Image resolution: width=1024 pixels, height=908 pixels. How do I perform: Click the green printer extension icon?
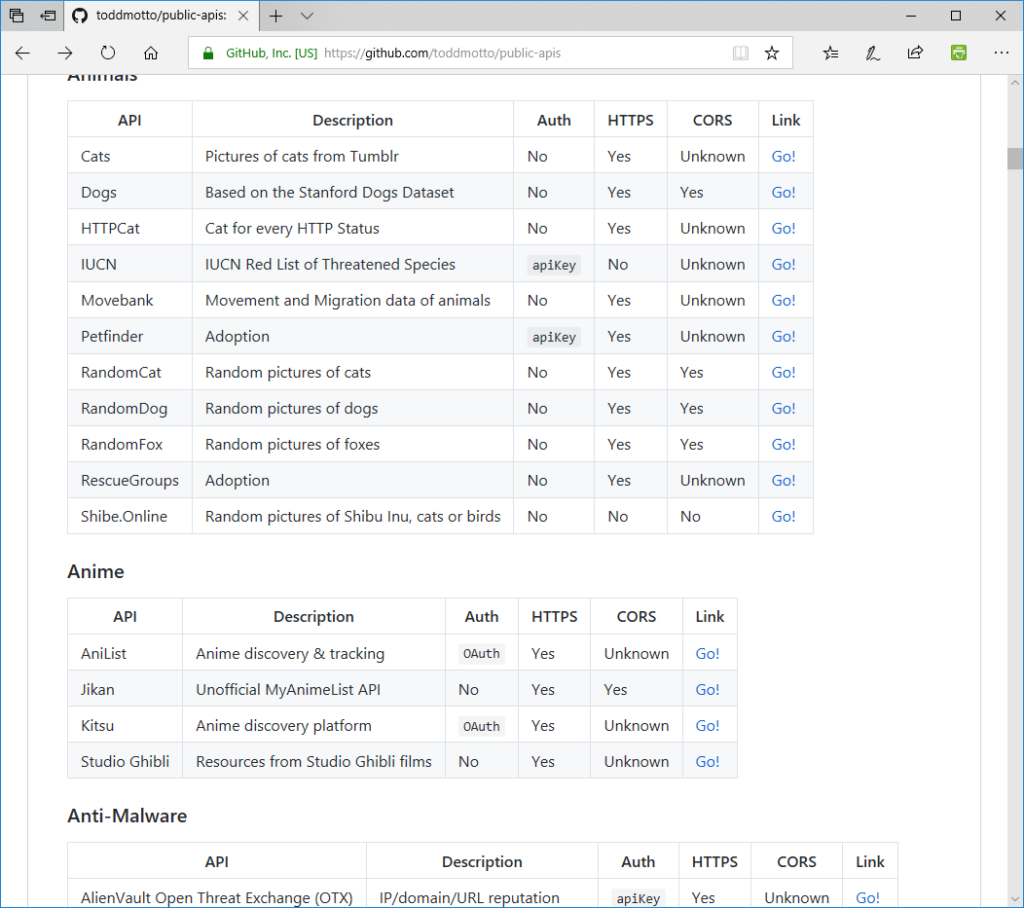click(x=959, y=53)
